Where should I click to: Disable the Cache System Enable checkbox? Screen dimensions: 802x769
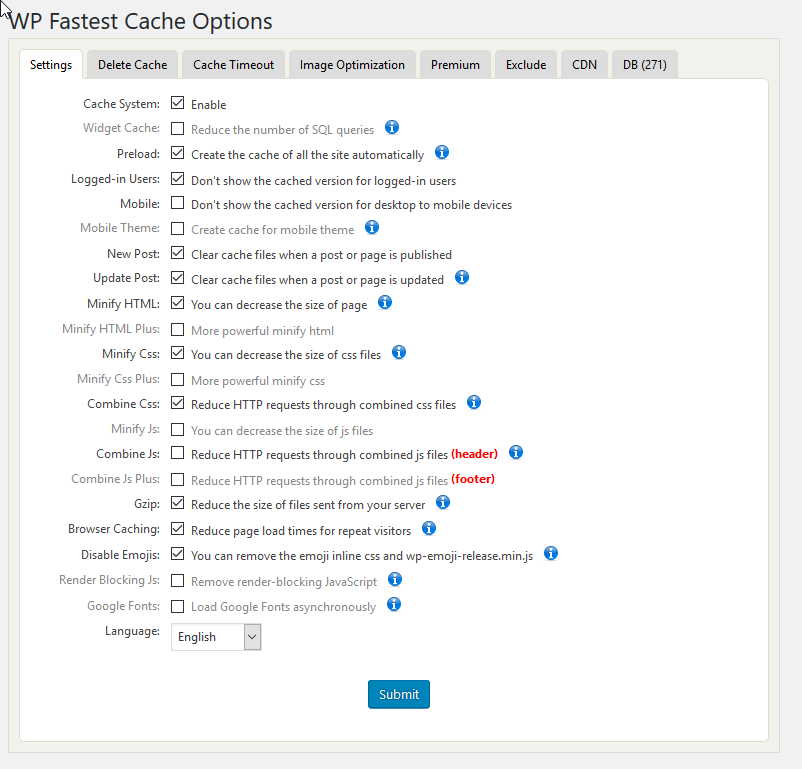click(x=178, y=103)
